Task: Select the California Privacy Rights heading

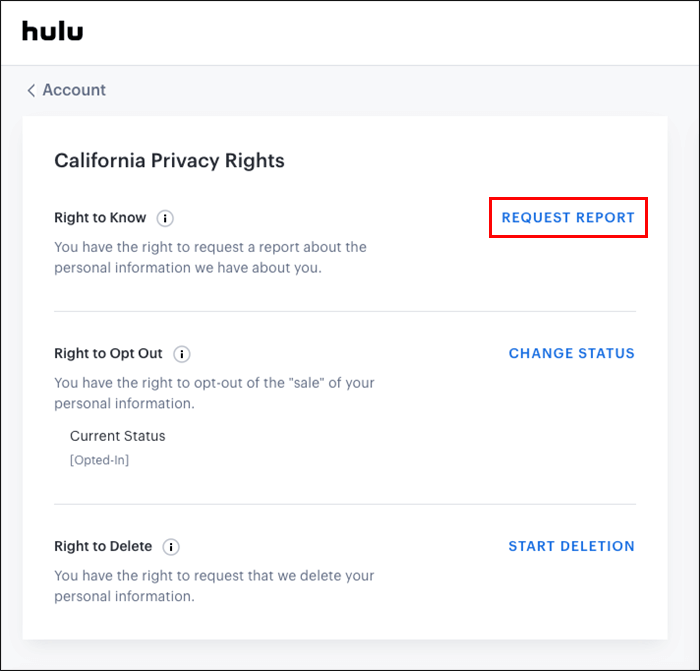Action: pos(169,160)
